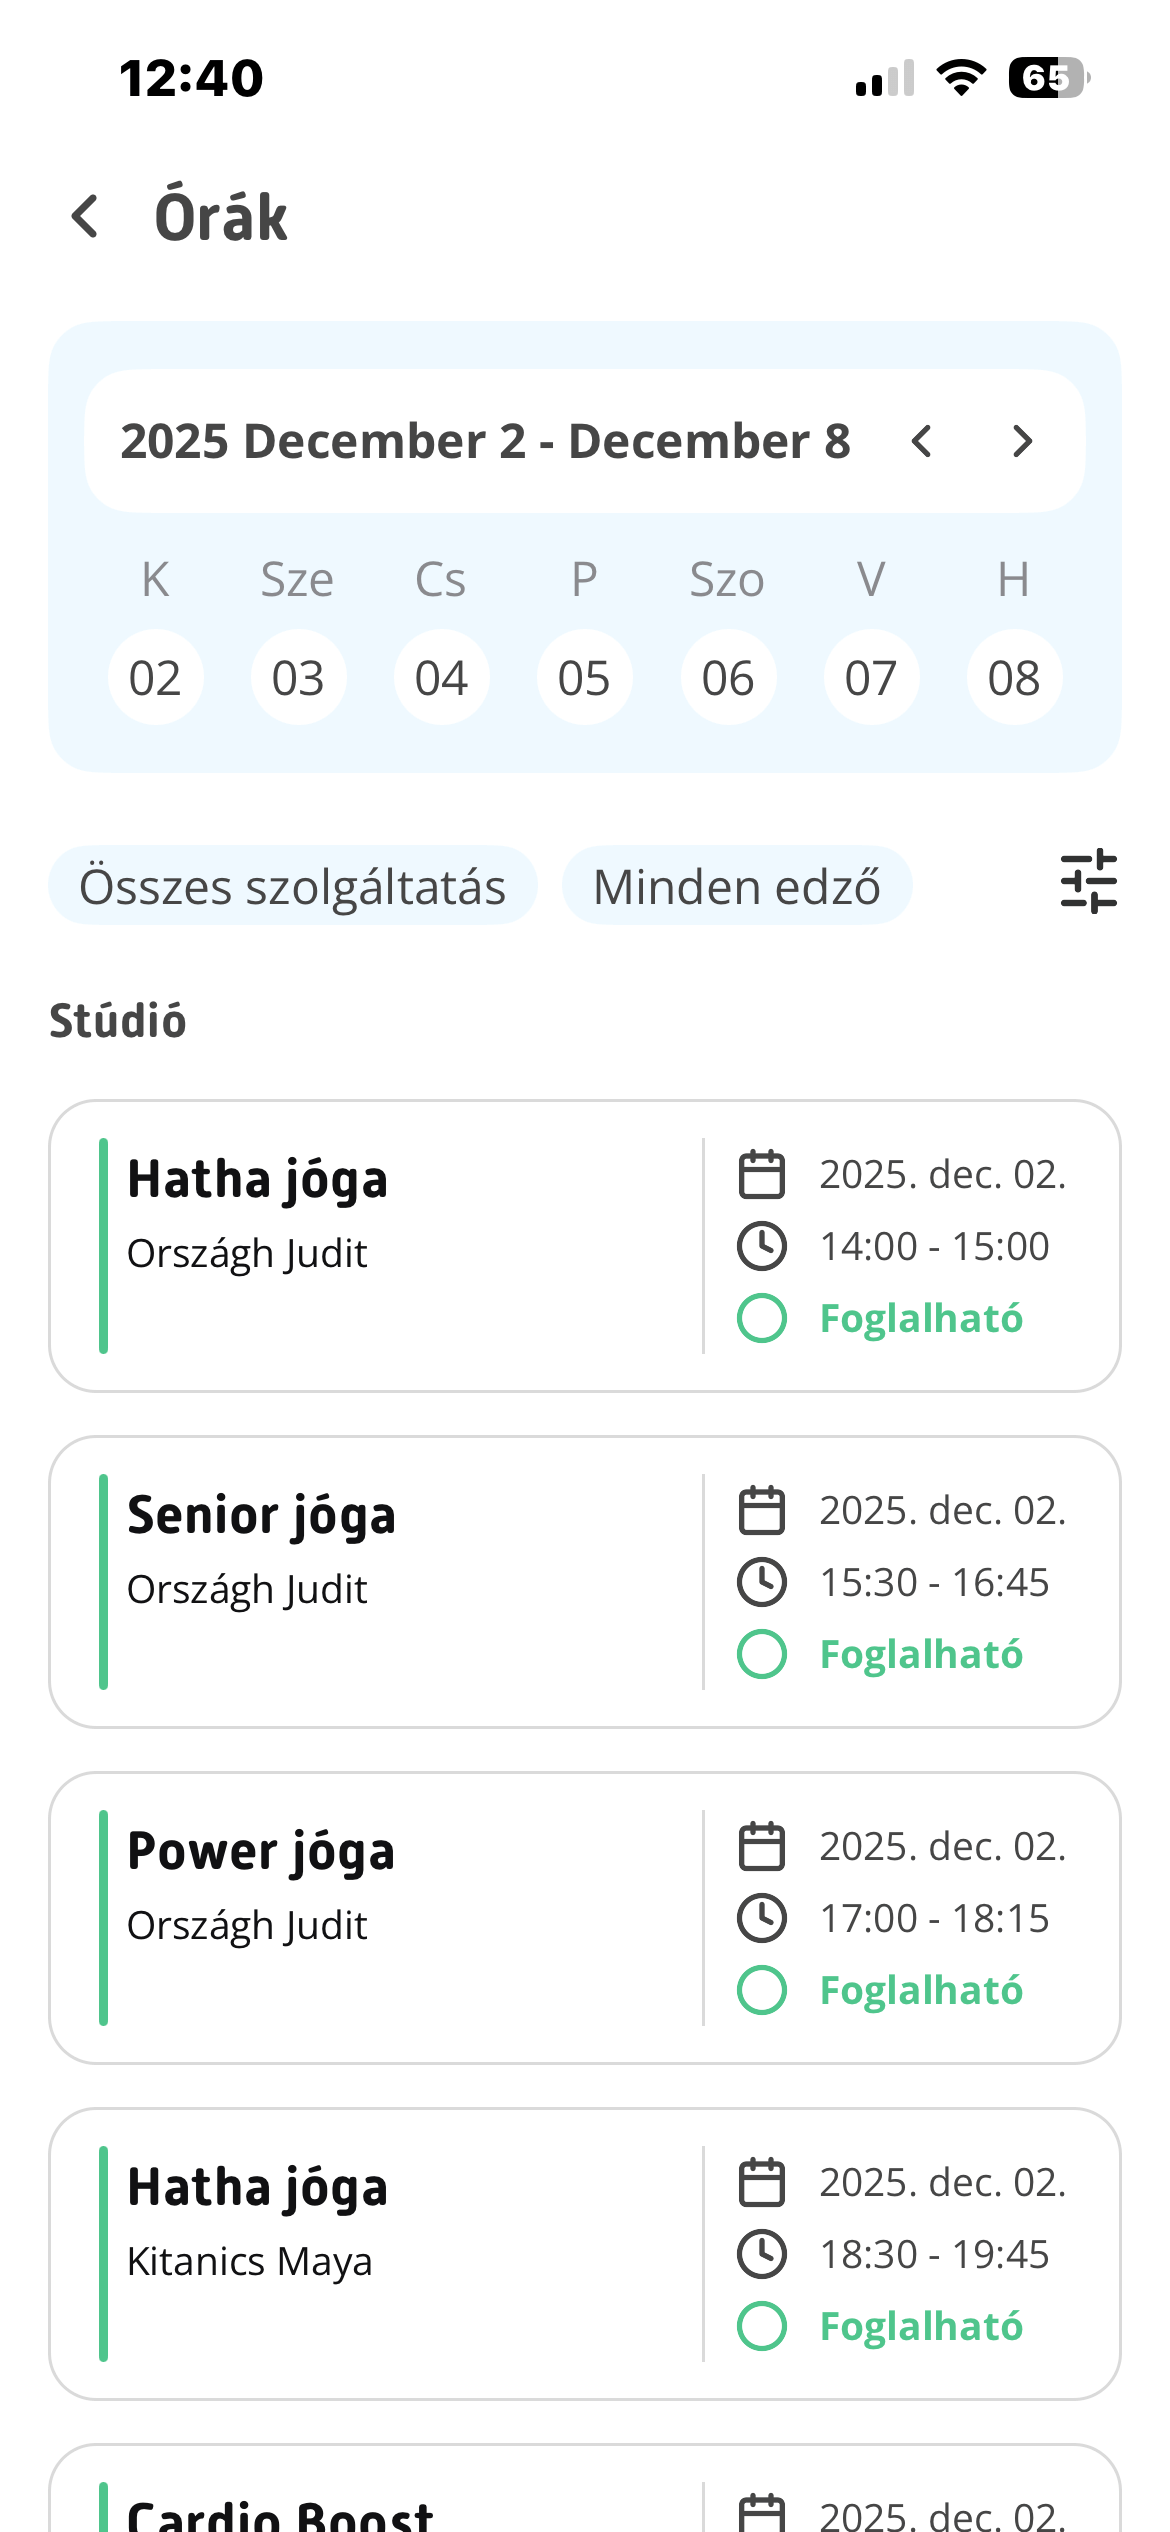Select Thursday 04 in week strip
The height and width of the screenshot is (2532, 1170).
click(441, 678)
